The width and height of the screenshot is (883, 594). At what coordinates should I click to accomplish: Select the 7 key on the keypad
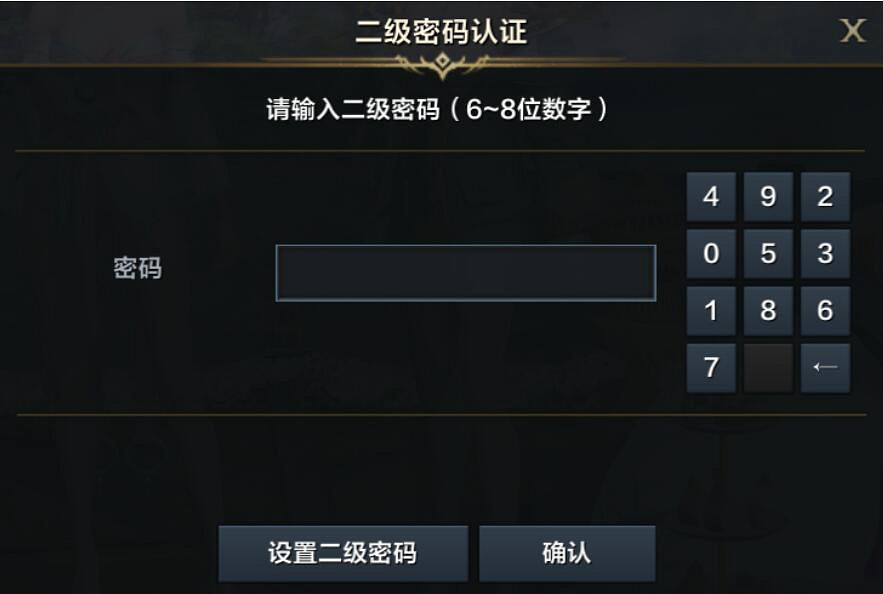pyautogui.click(x=711, y=368)
